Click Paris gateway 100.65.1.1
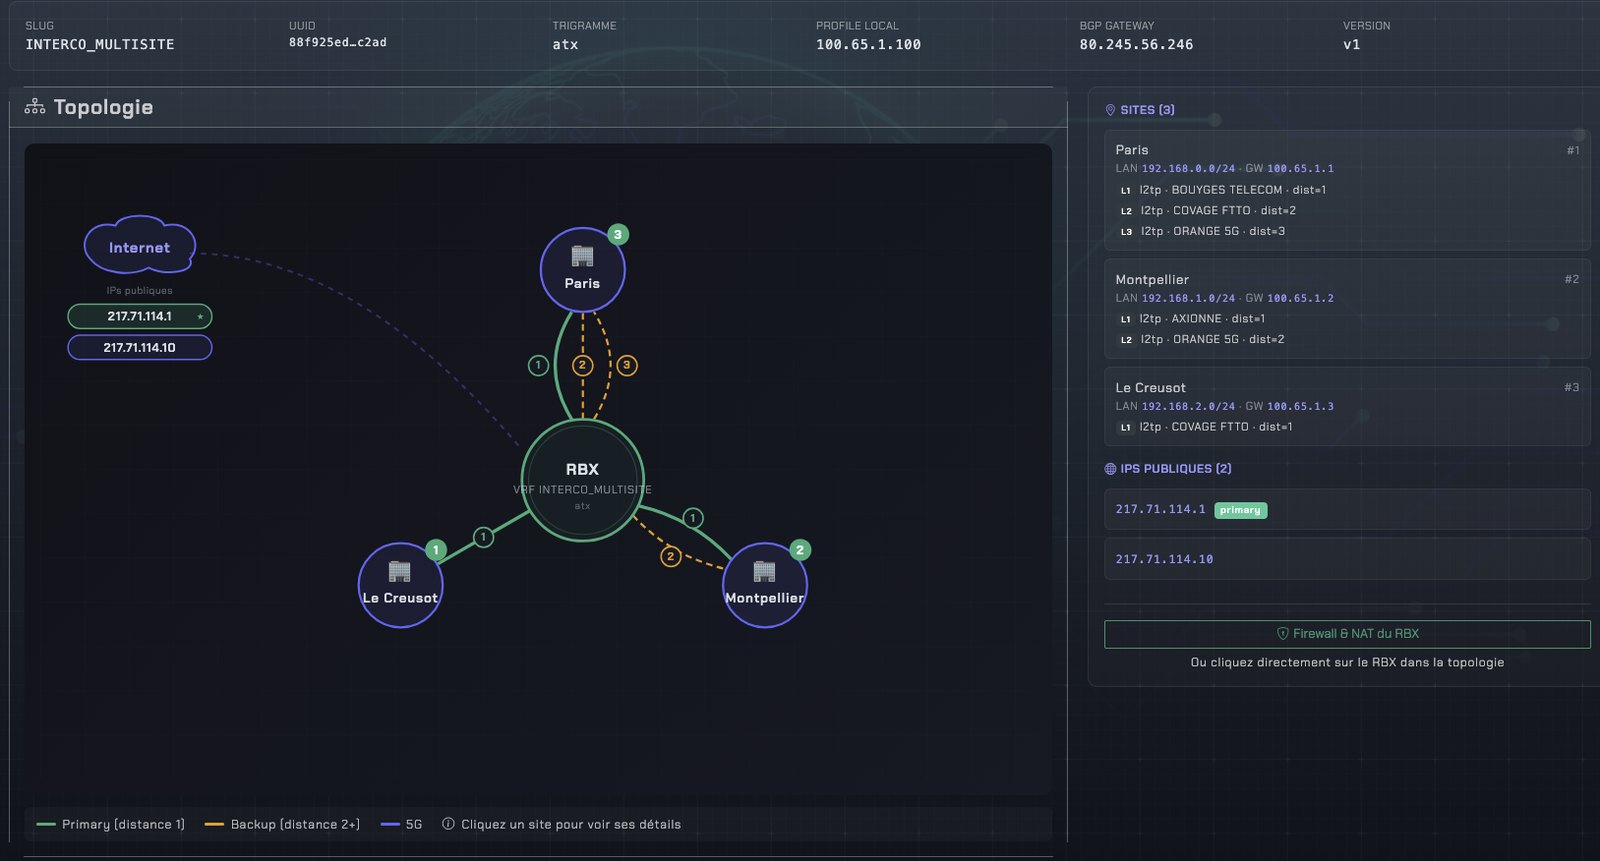Viewport: 1600px width, 861px height. tap(1300, 169)
